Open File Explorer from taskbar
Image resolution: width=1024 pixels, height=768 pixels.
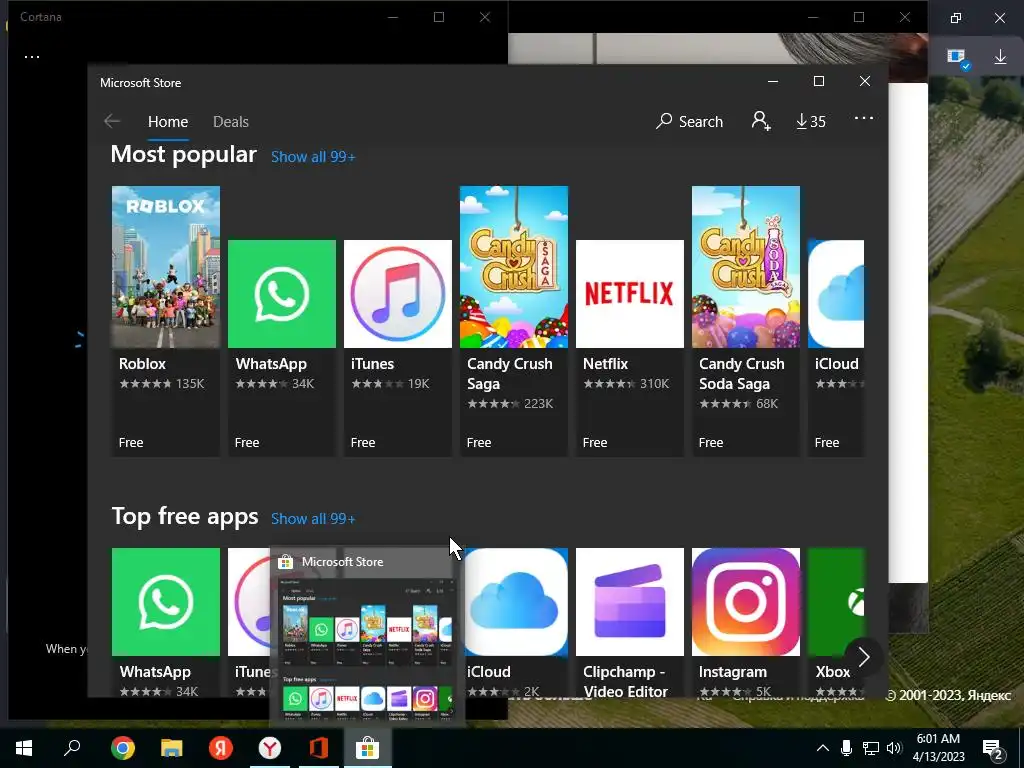click(x=172, y=748)
